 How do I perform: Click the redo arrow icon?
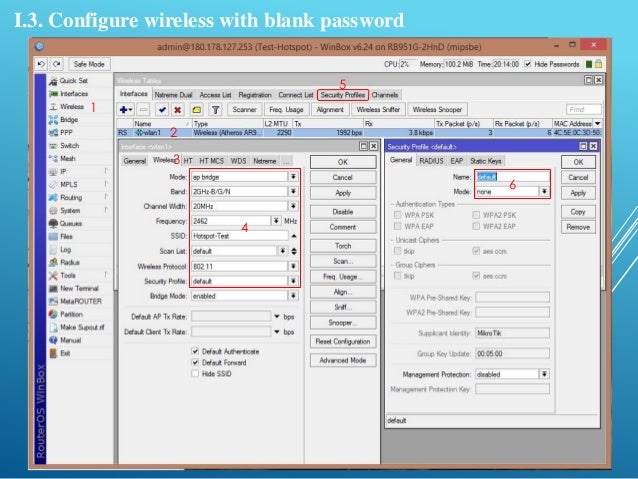pos(57,64)
